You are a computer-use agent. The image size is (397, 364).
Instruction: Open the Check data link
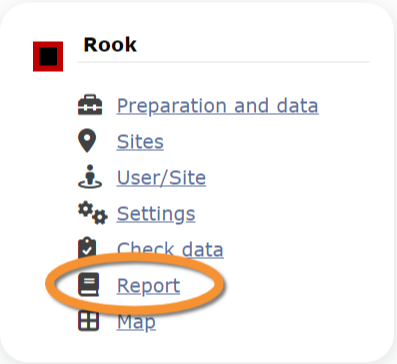click(x=170, y=249)
